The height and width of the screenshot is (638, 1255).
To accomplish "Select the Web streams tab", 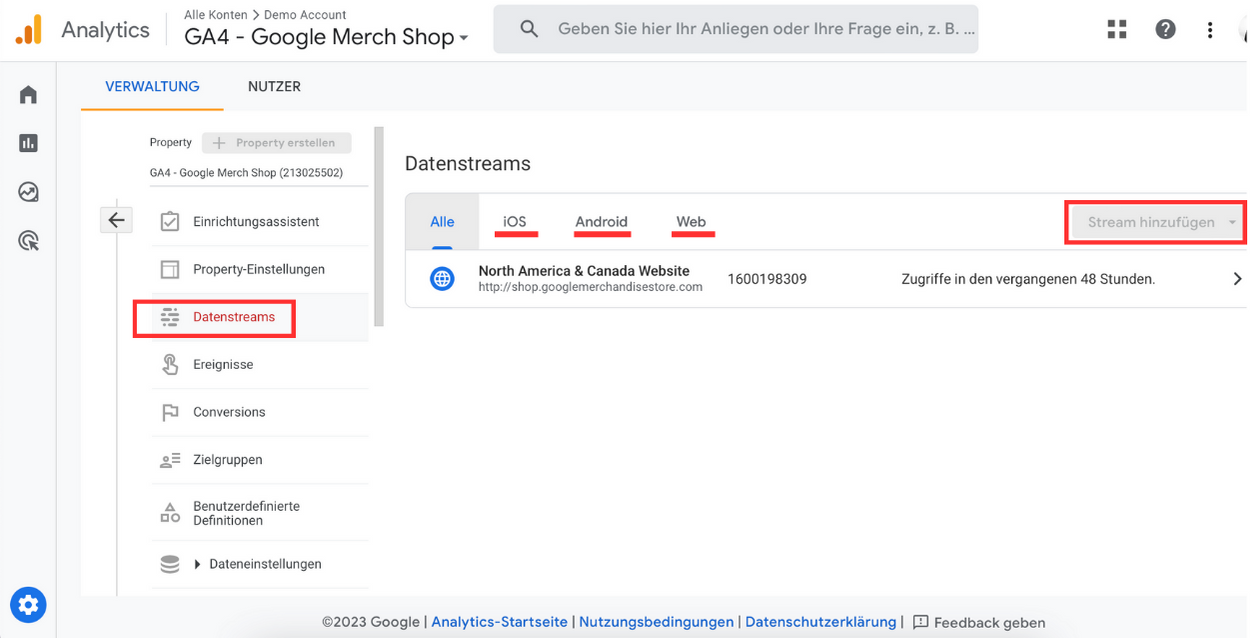I will (x=691, y=222).
